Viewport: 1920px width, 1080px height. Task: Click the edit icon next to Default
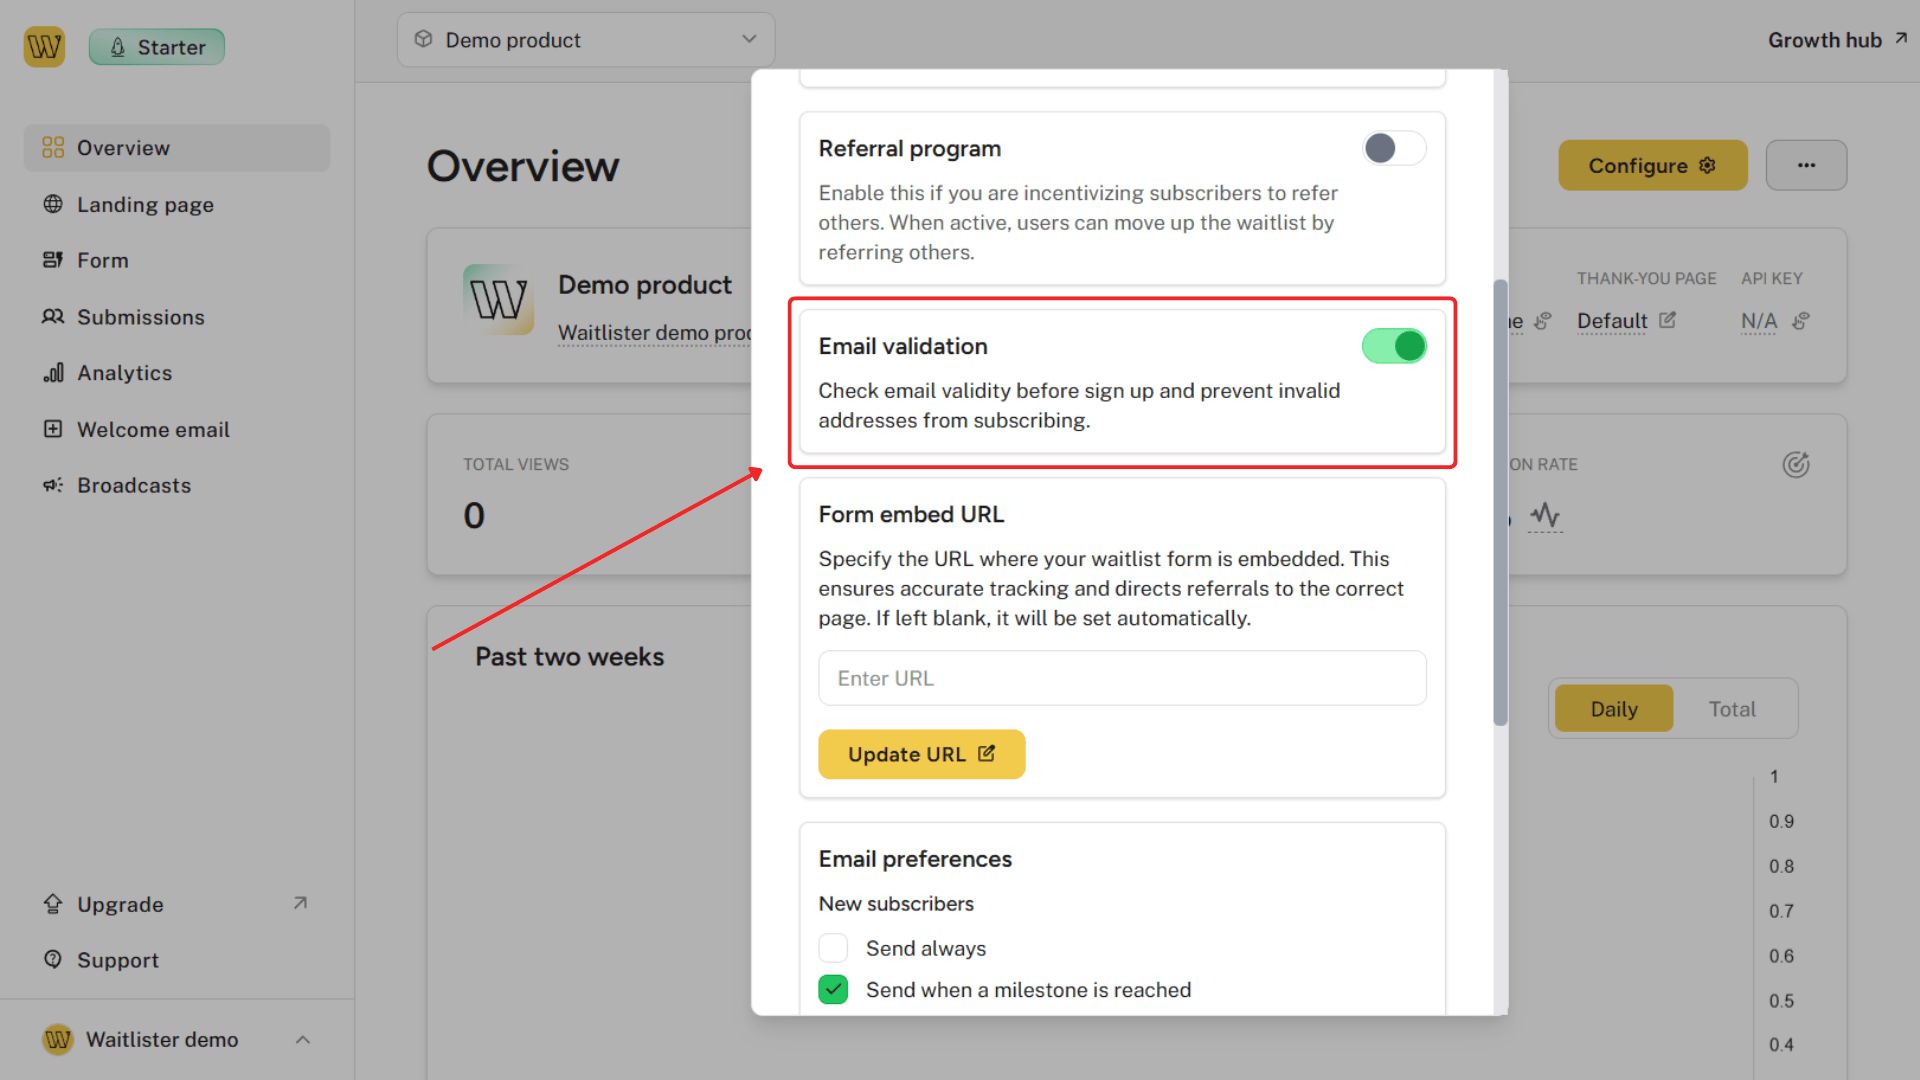point(1667,320)
